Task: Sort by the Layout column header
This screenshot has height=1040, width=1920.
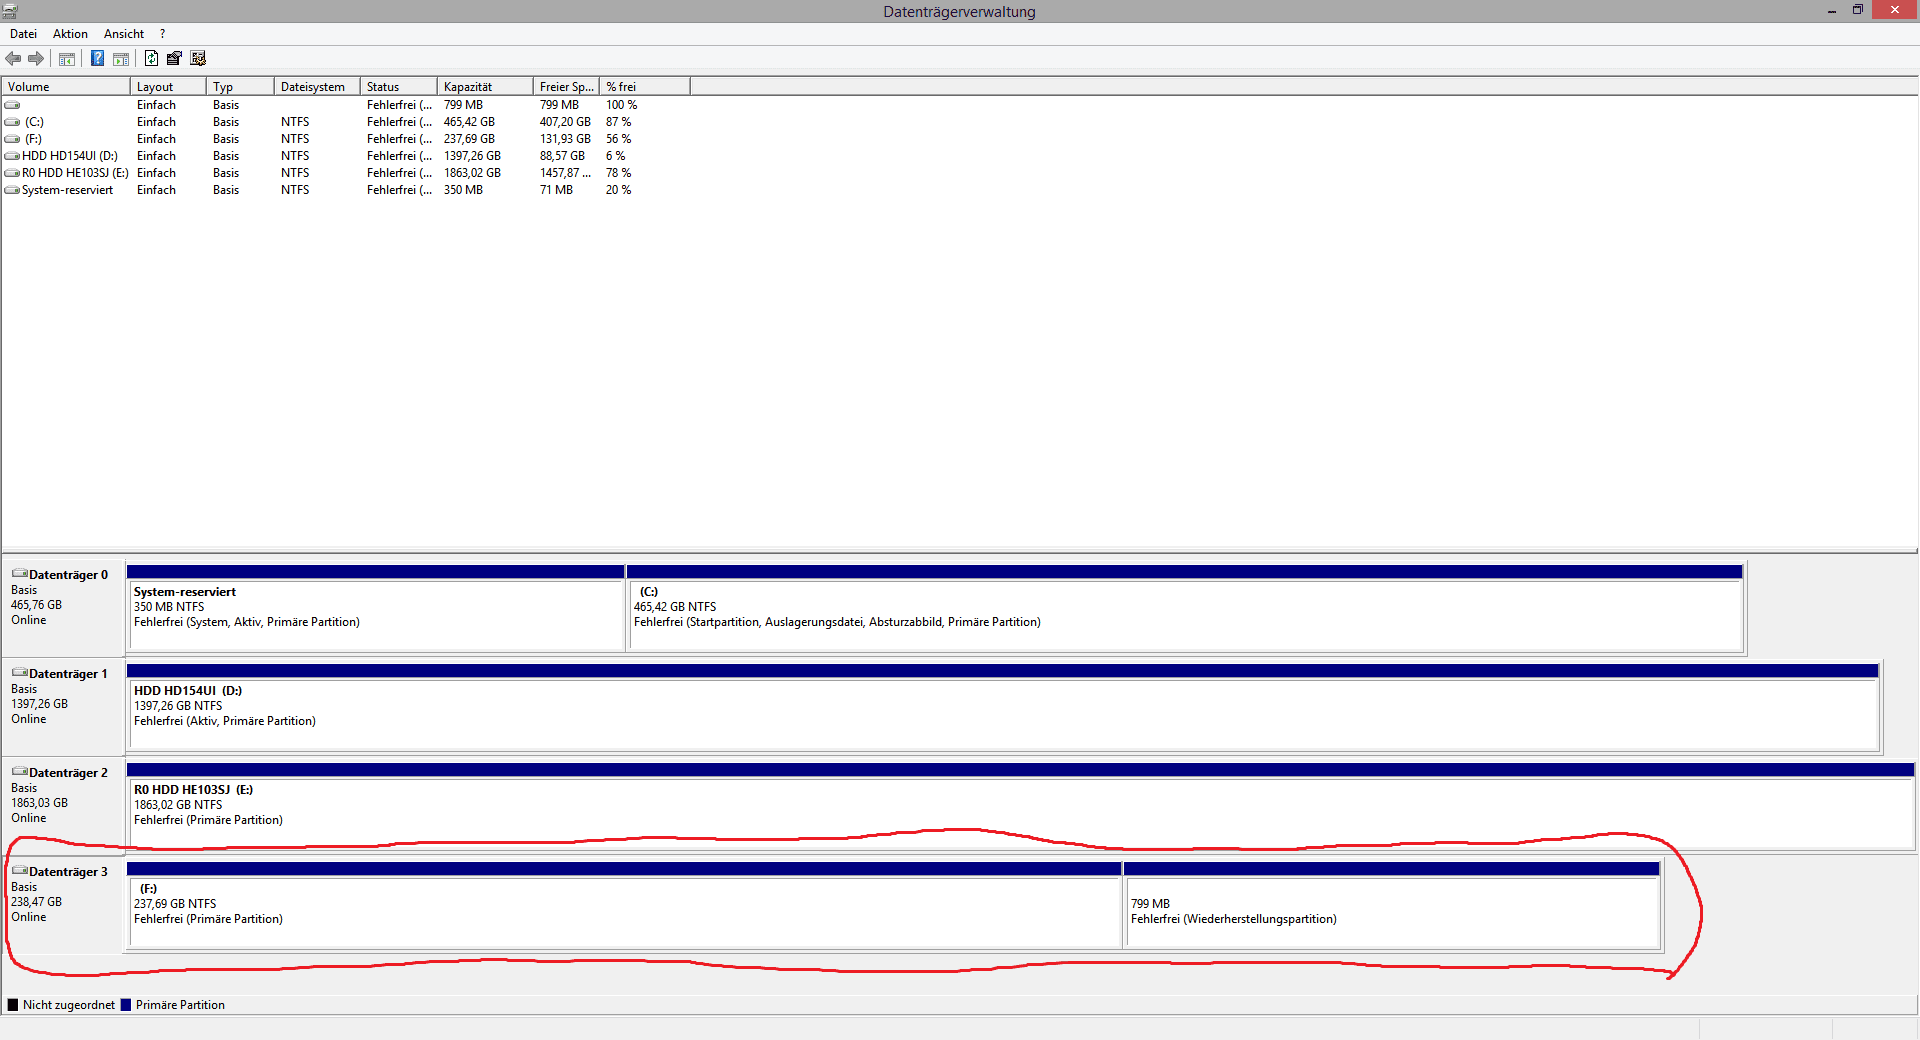Action: [168, 87]
